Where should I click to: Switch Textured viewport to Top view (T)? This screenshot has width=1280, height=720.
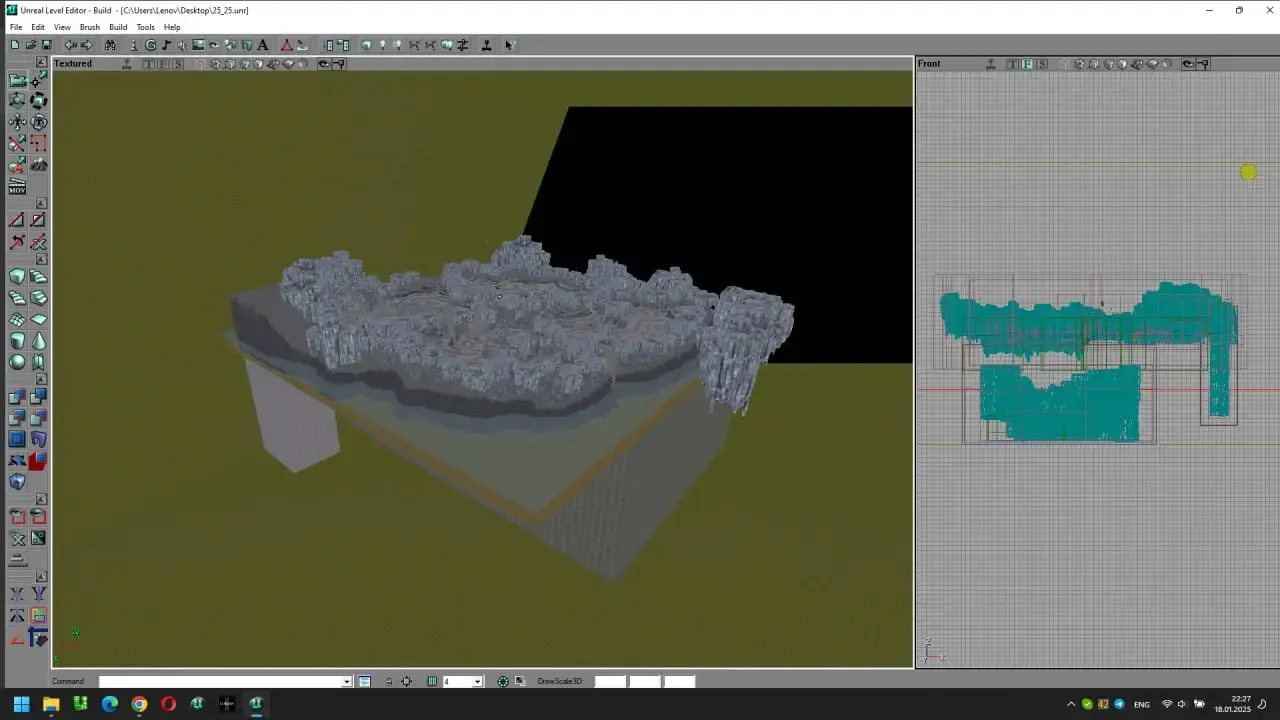[x=149, y=64]
